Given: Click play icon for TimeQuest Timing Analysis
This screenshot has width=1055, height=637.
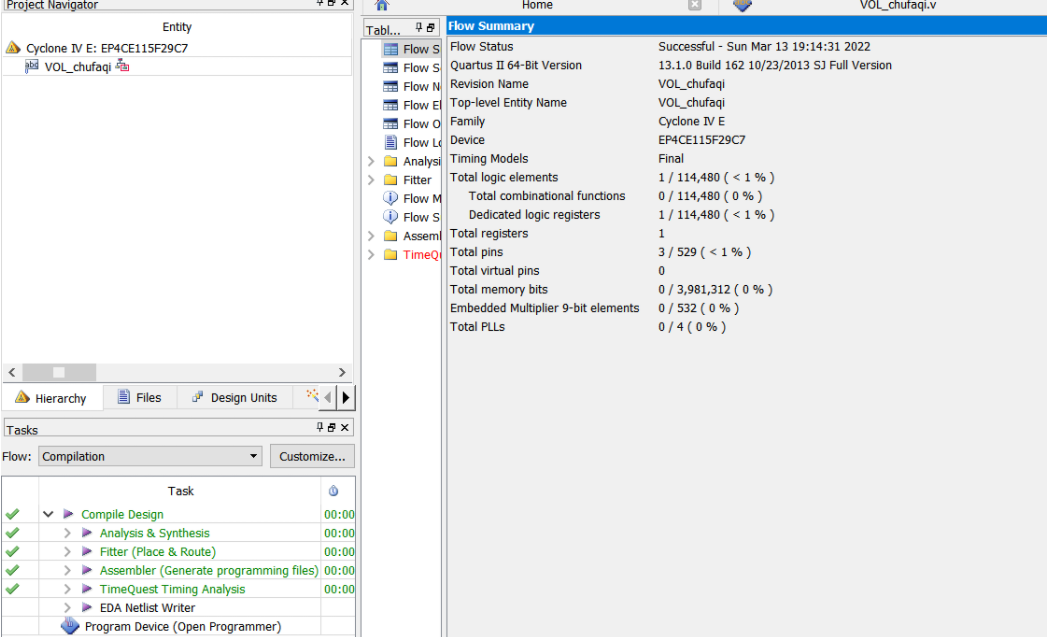Looking at the screenshot, I should (87, 589).
